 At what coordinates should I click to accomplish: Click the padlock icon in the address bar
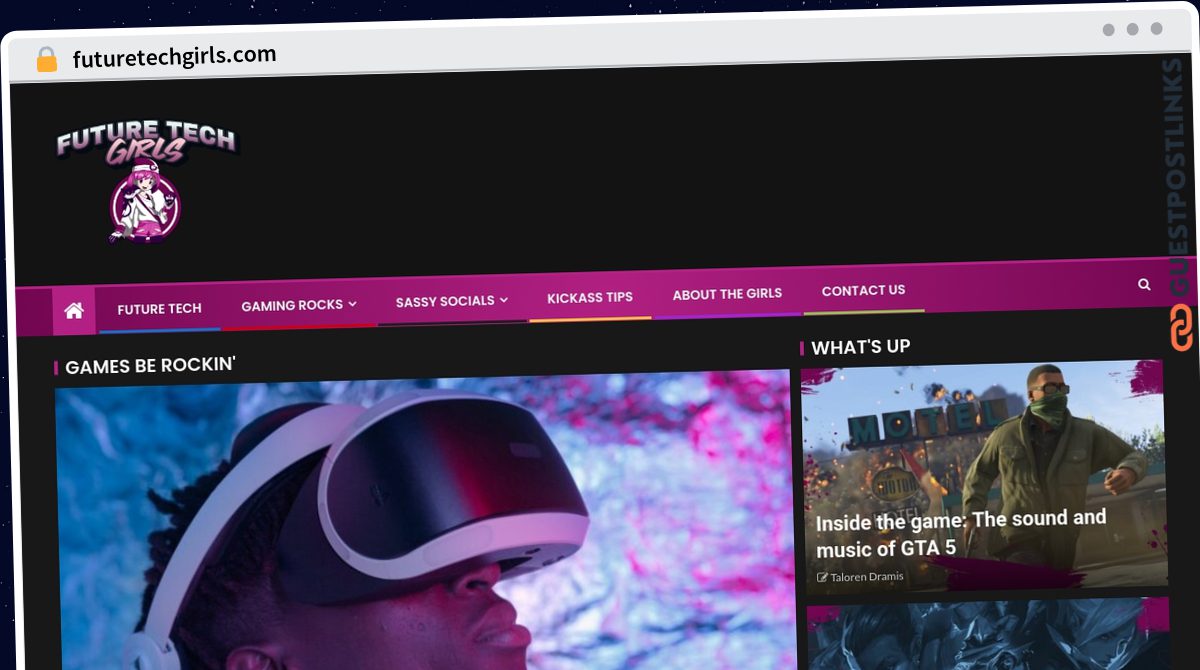(x=47, y=59)
